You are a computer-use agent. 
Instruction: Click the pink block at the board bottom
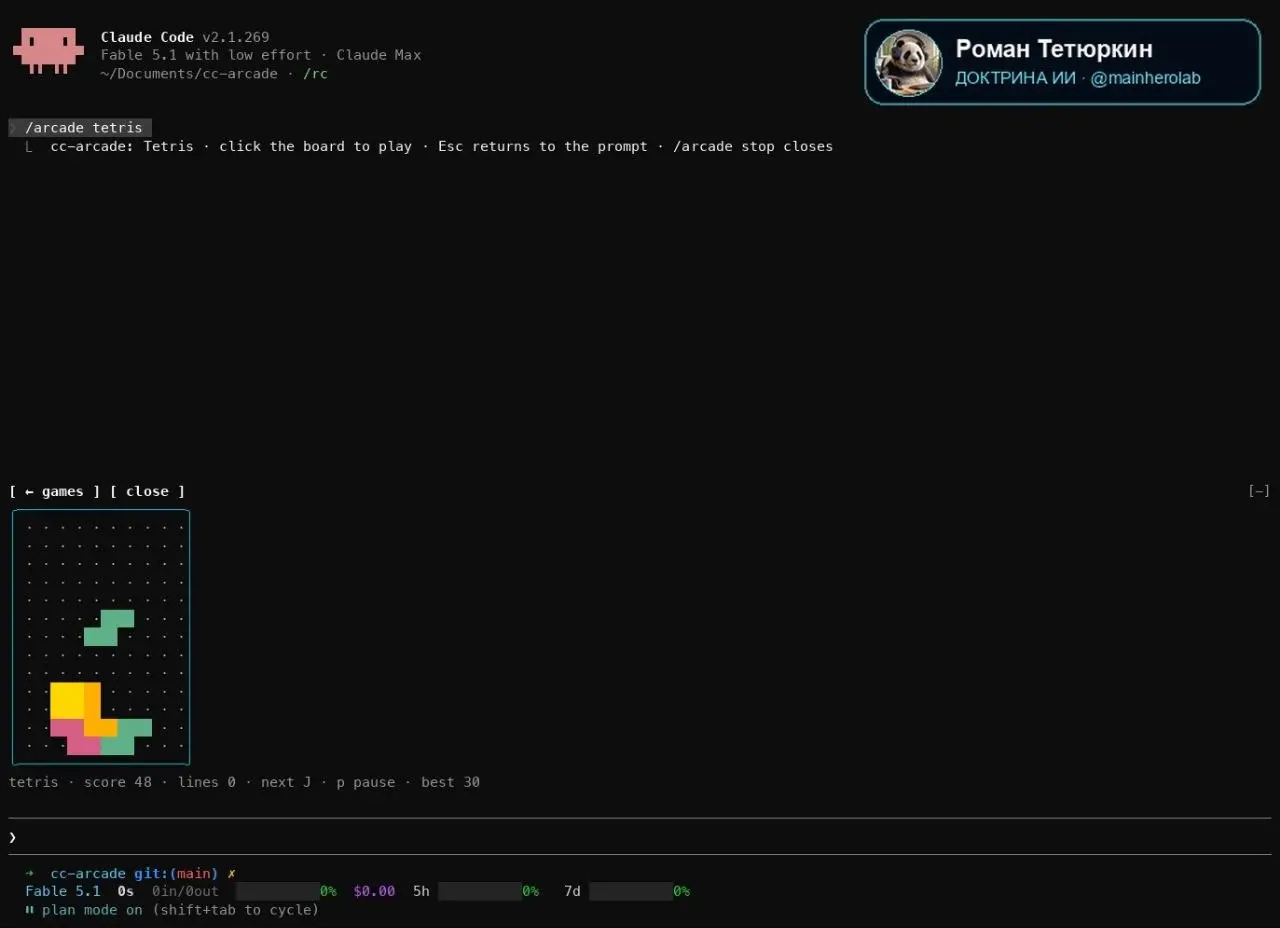(x=76, y=737)
